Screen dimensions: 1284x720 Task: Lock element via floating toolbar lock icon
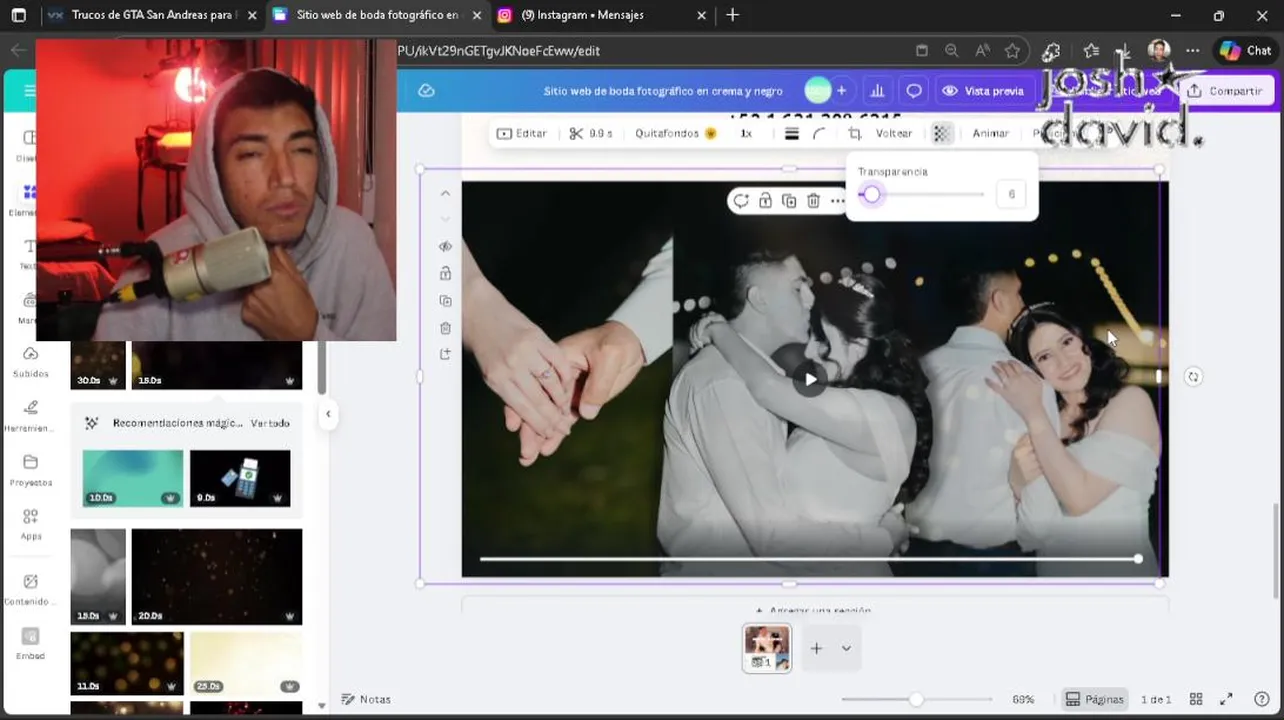point(765,201)
